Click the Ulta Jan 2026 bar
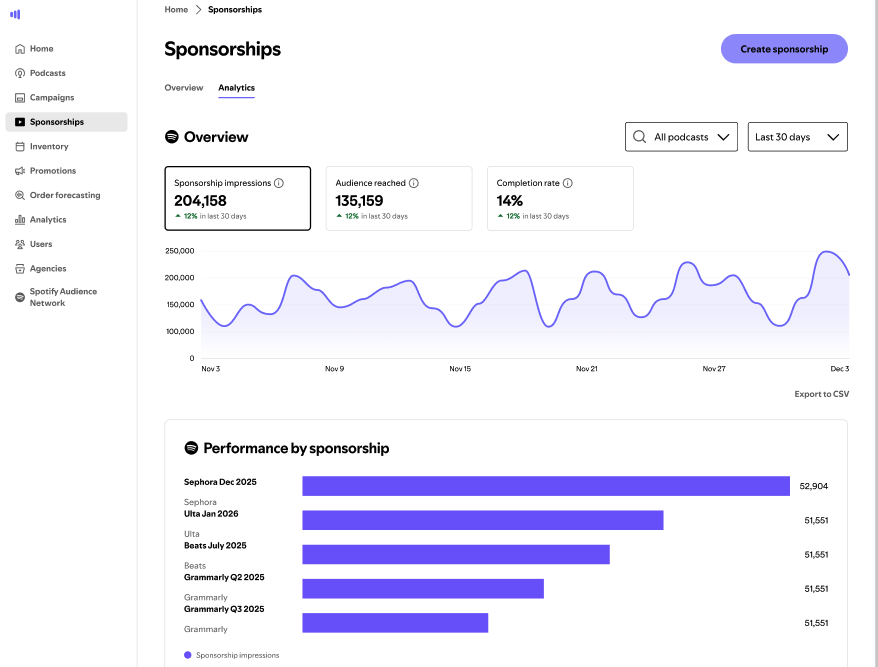The height and width of the screenshot is (667, 878). click(483, 520)
